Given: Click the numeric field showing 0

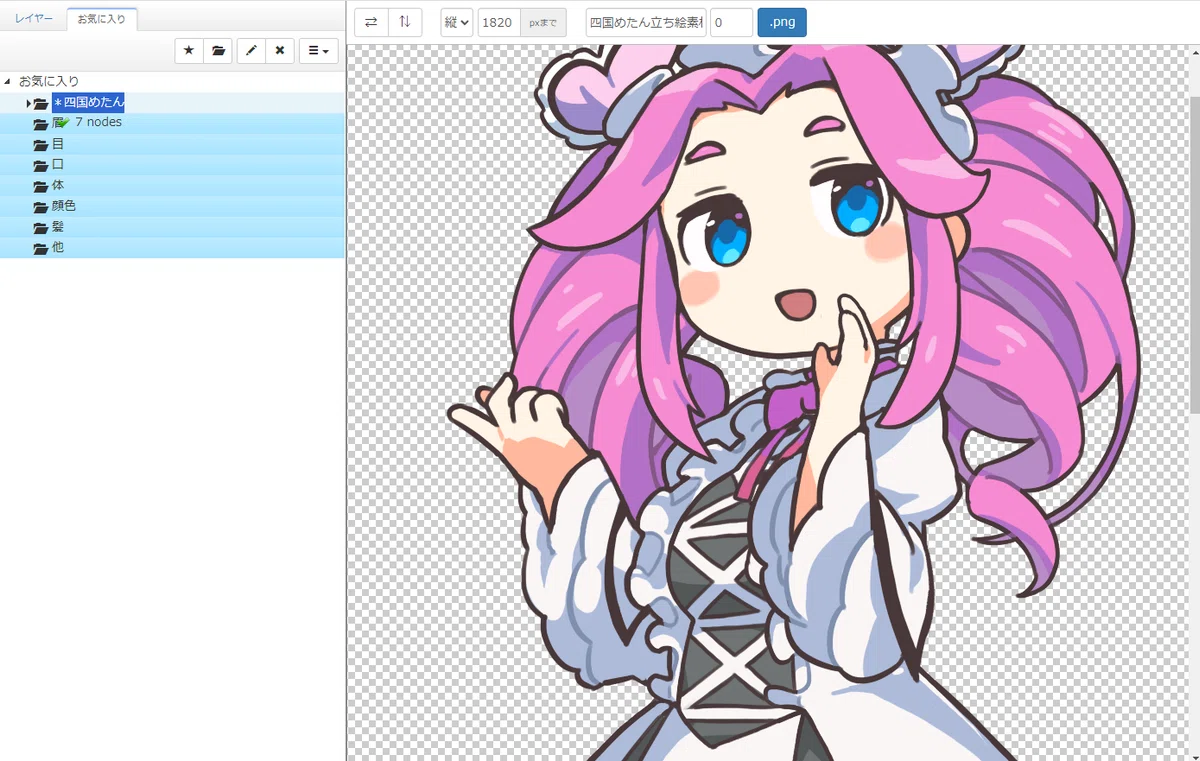Looking at the screenshot, I should [731, 22].
